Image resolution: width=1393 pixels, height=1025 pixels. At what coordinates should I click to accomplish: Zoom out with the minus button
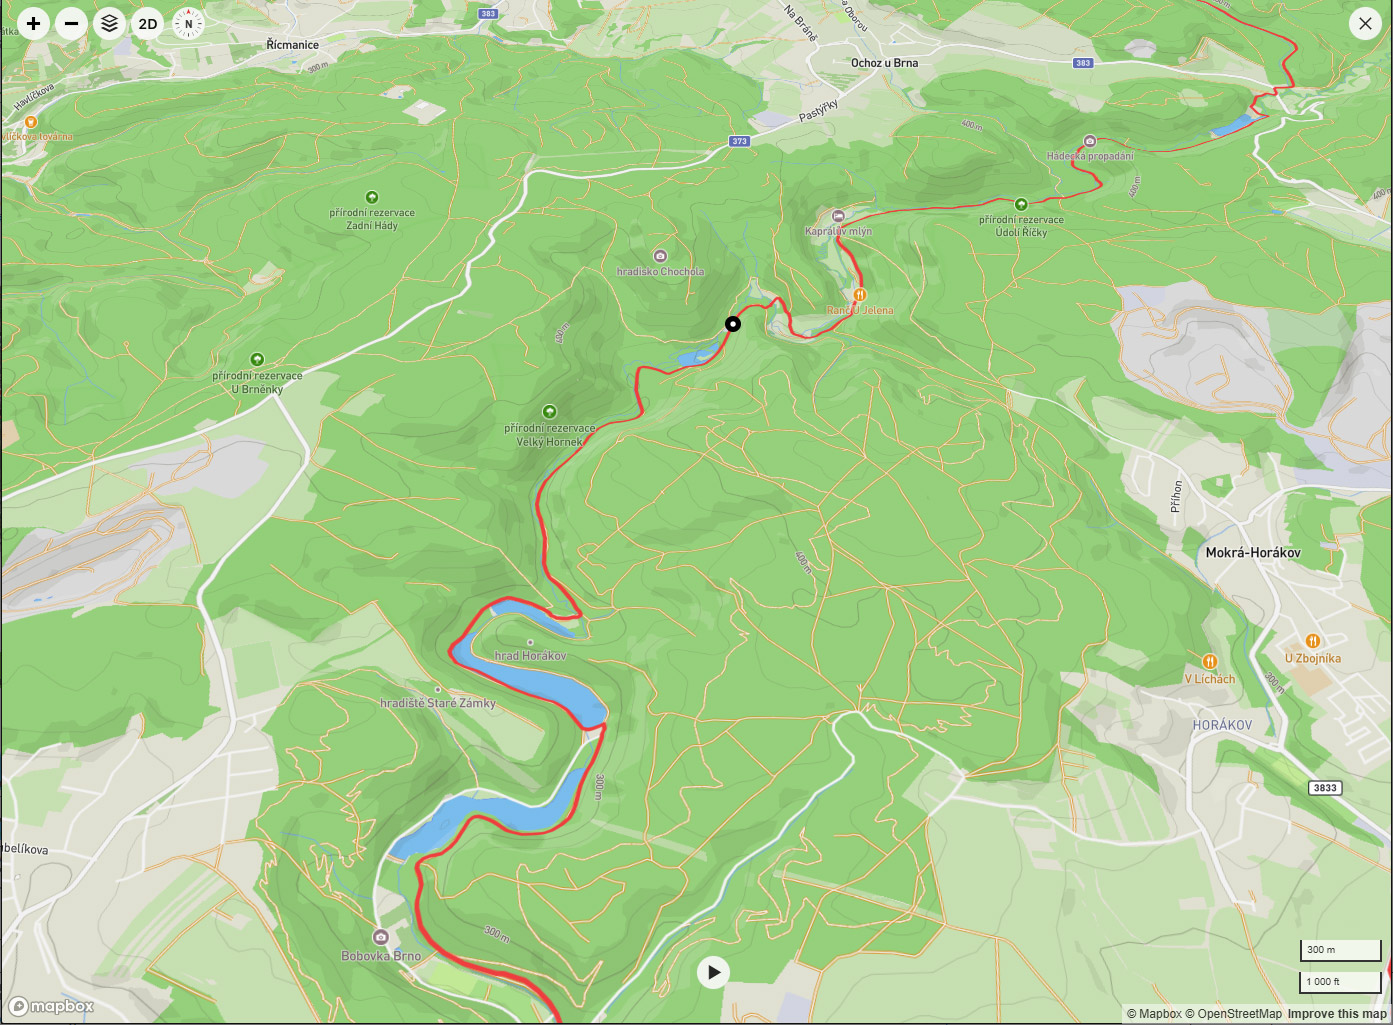[x=71, y=23]
